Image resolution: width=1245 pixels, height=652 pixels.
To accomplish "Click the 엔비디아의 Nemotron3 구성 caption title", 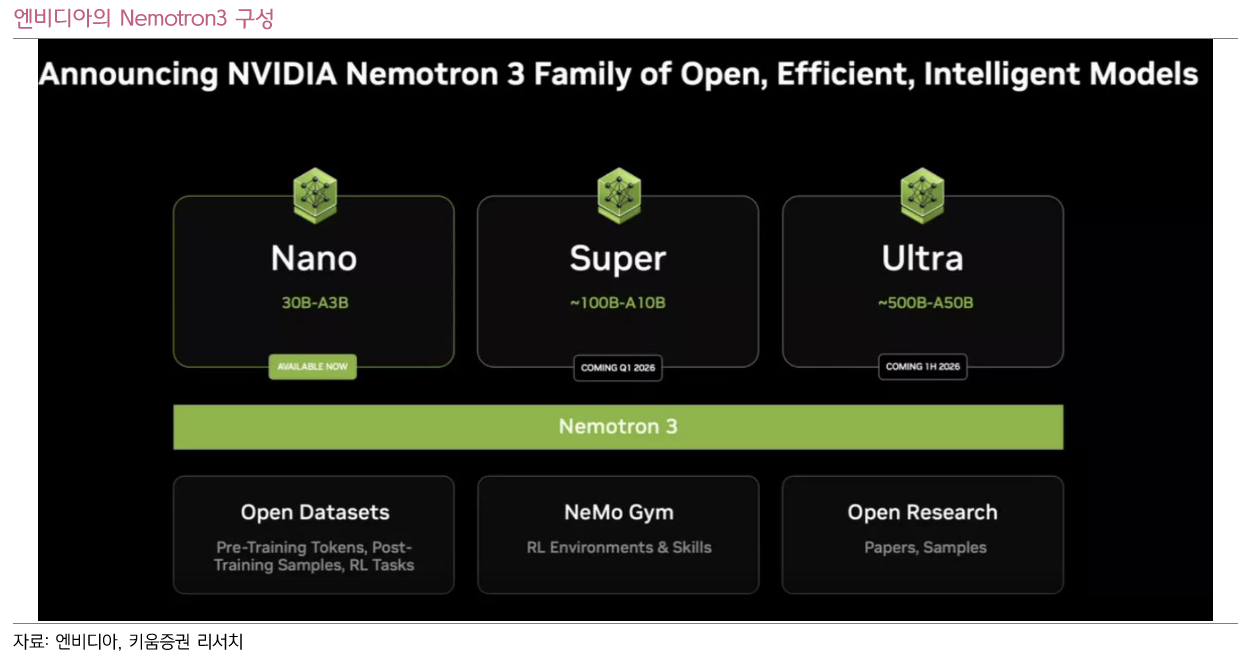I will click(143, 18).
